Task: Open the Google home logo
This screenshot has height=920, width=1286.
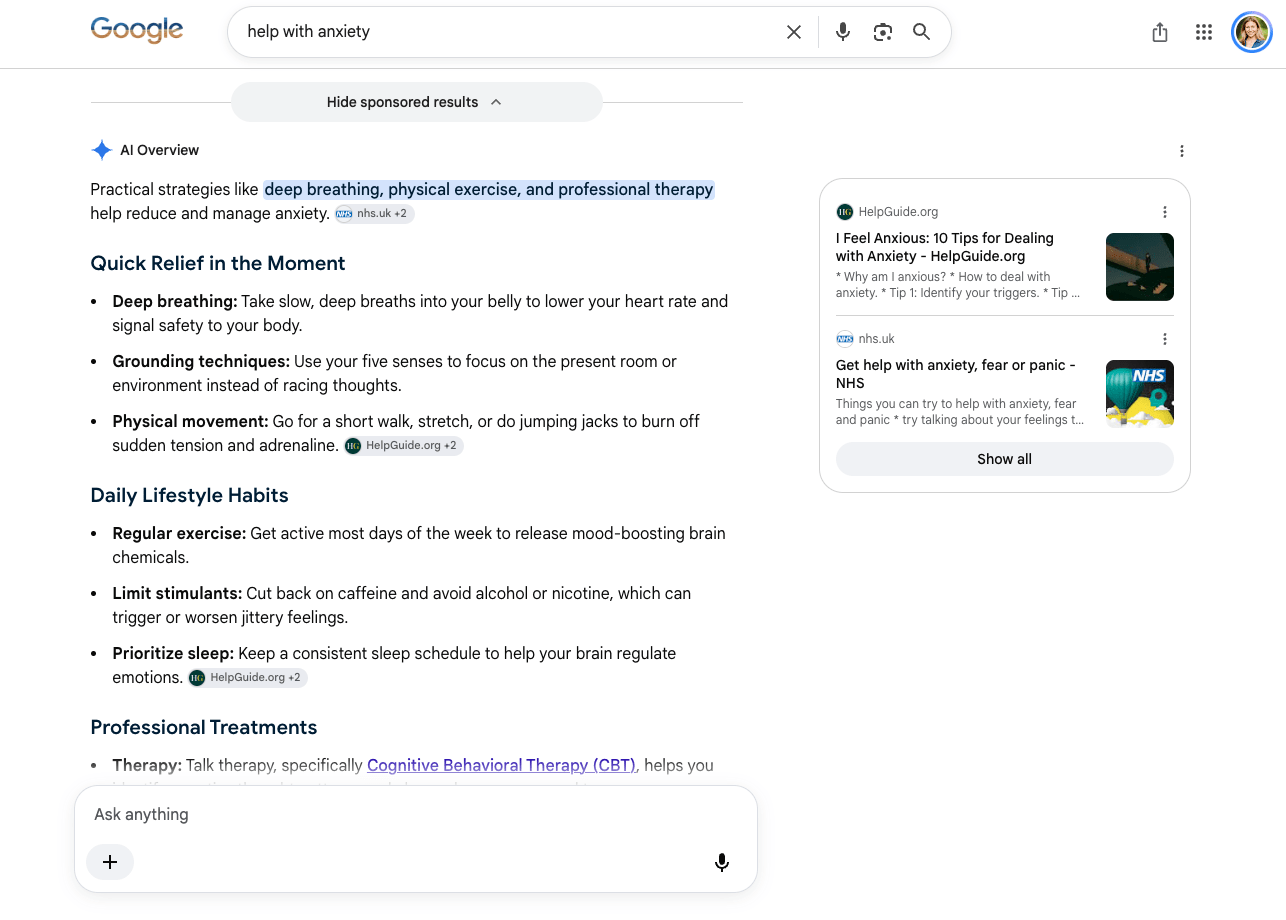Action: 137,31
